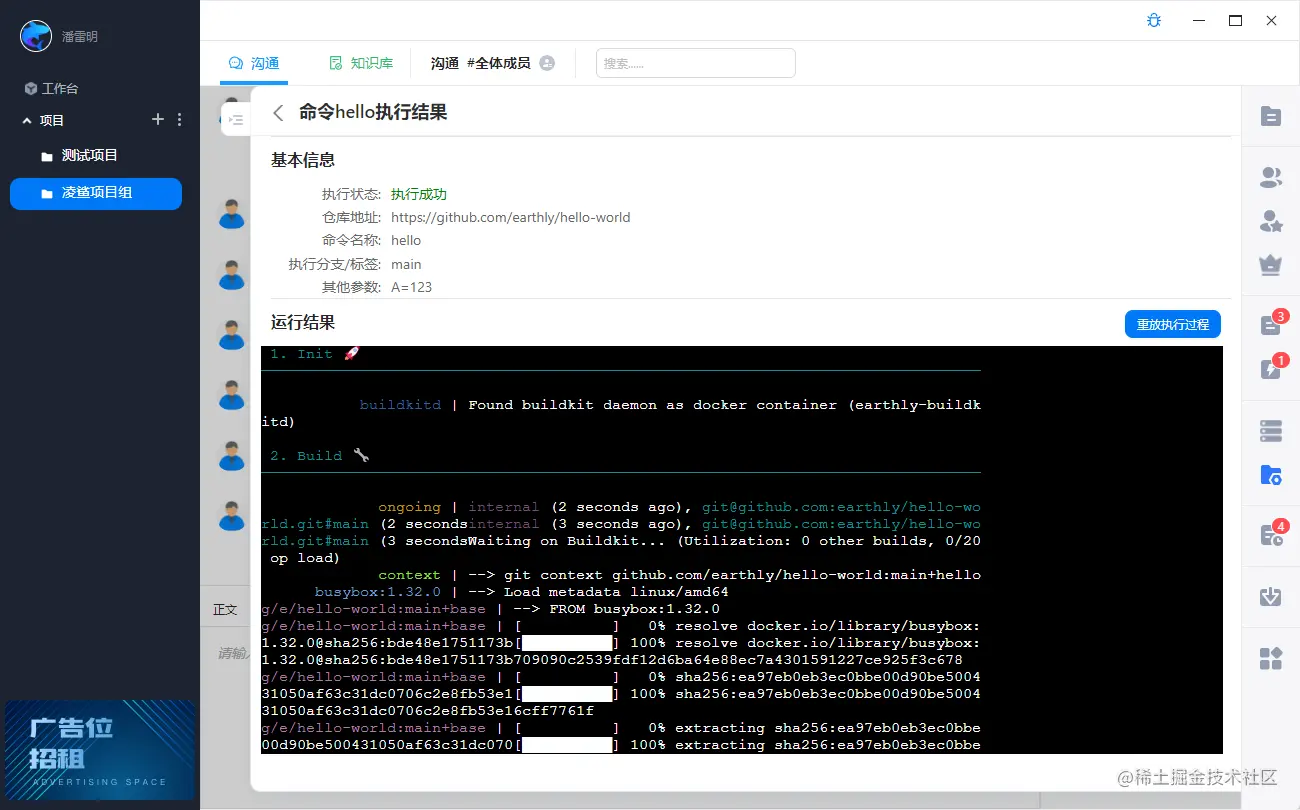Open the document icon with badge 3
This screenshot has height=810, width=1300.
tap(1271, 326)
